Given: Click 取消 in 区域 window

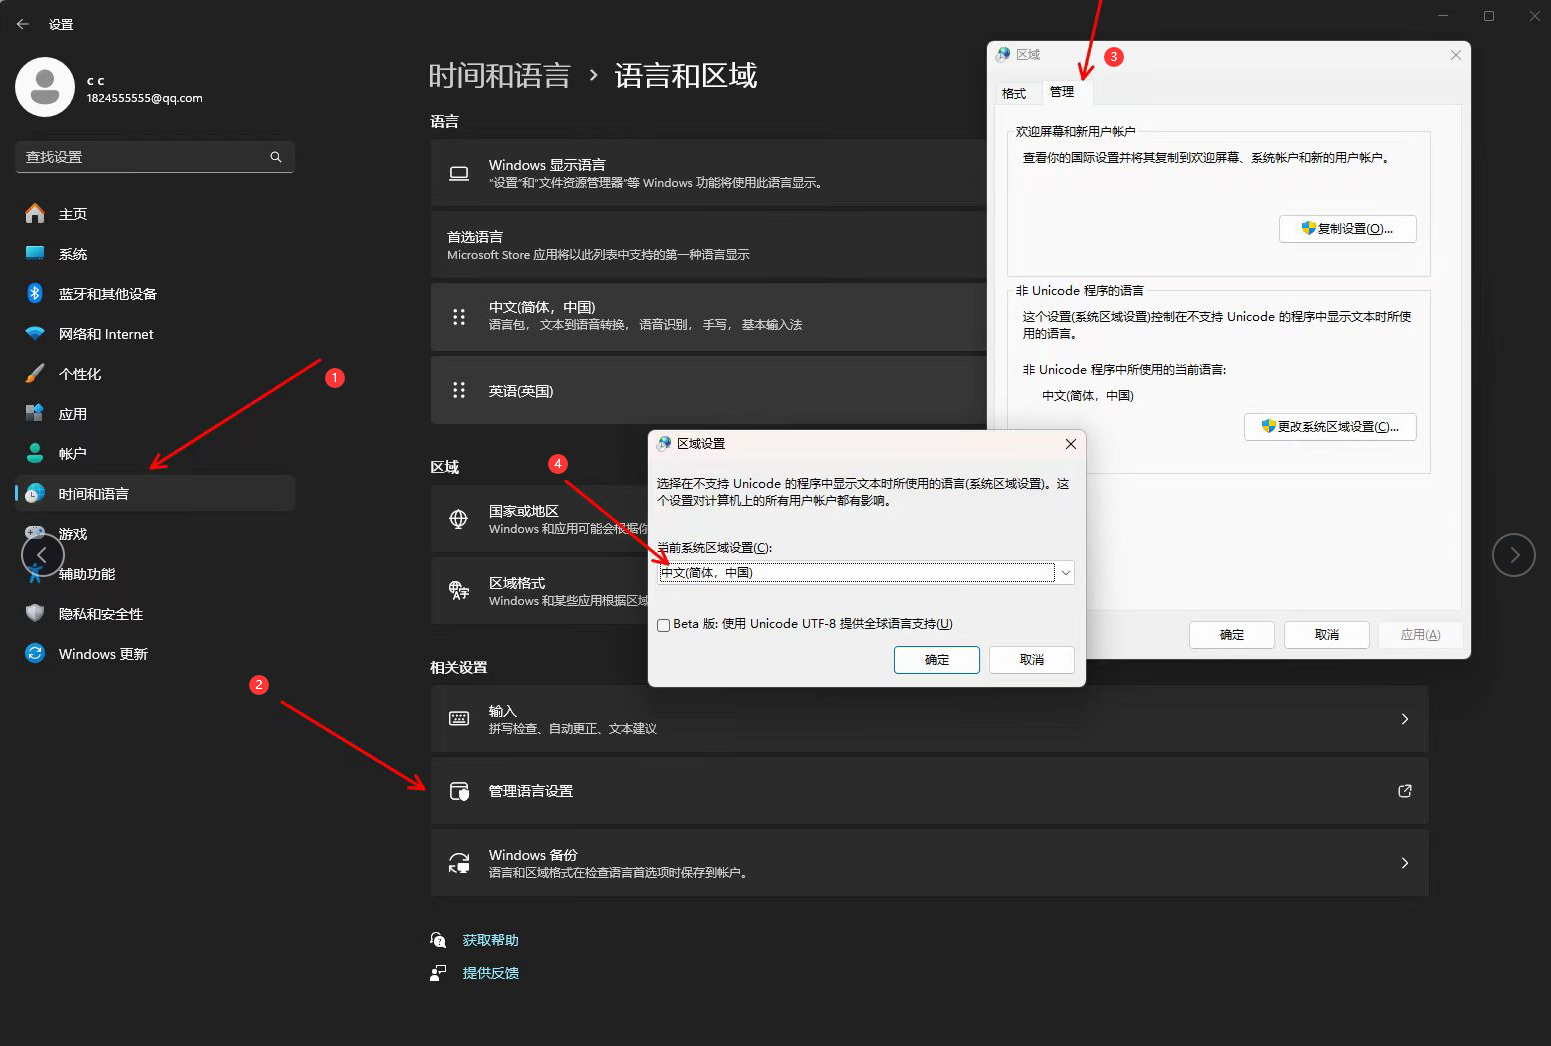Looking at the screenshot, I should (1327, 635).
